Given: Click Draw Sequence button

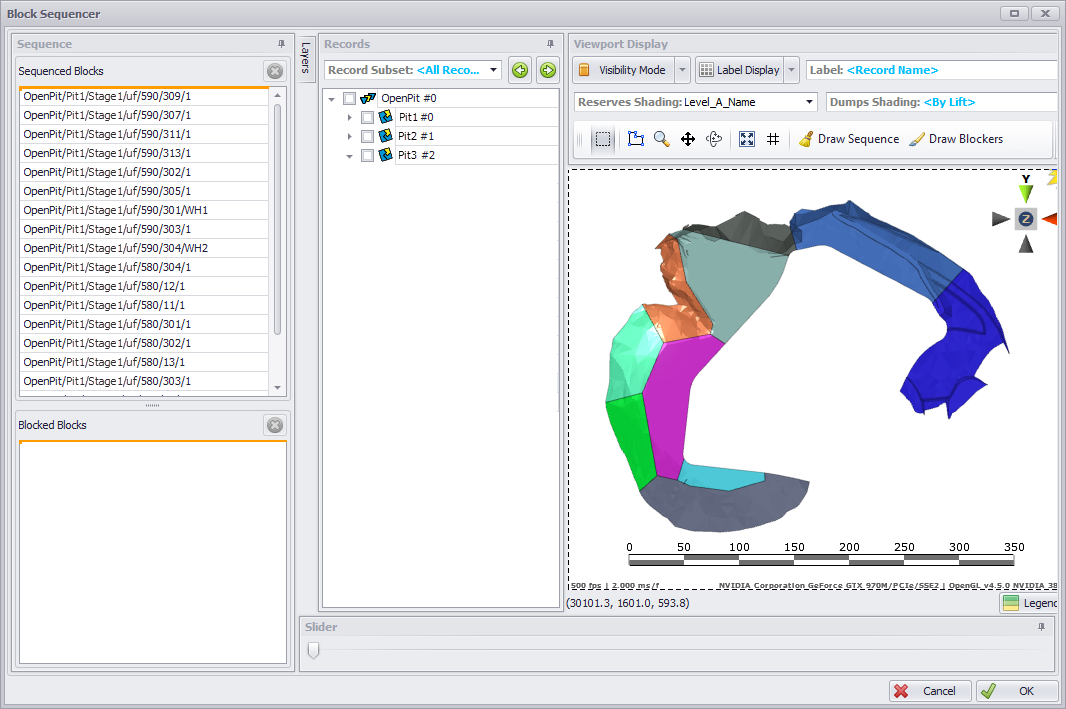Looking at the screenshot, I should [848, 139].
